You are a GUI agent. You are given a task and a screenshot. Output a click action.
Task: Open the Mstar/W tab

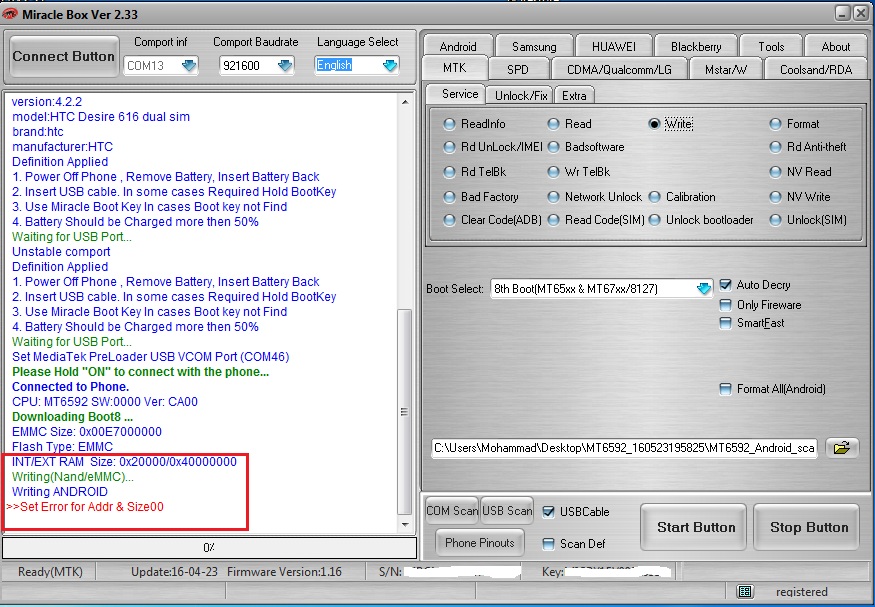point(725,69)
